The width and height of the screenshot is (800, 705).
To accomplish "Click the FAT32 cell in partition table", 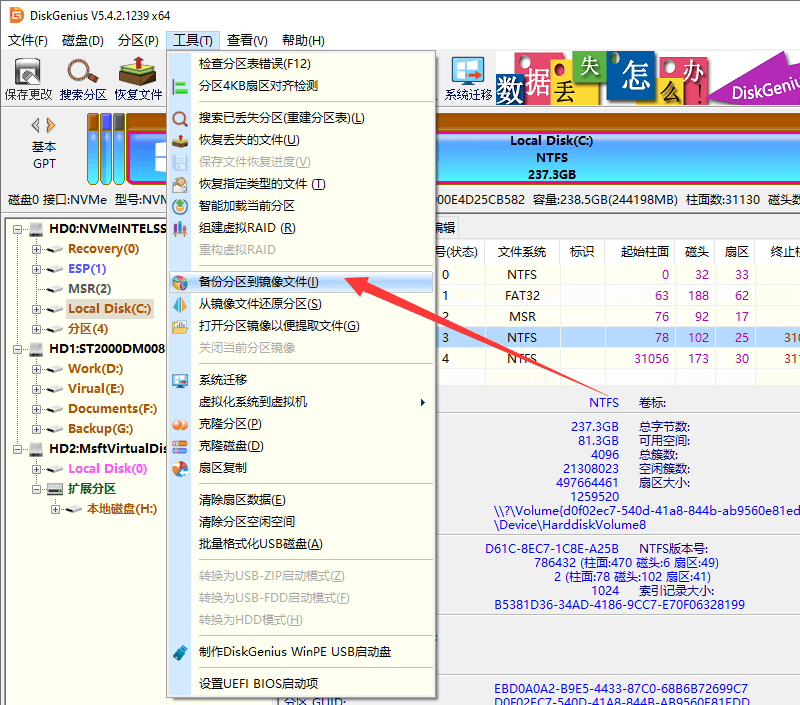I will (x=522, y=296).
